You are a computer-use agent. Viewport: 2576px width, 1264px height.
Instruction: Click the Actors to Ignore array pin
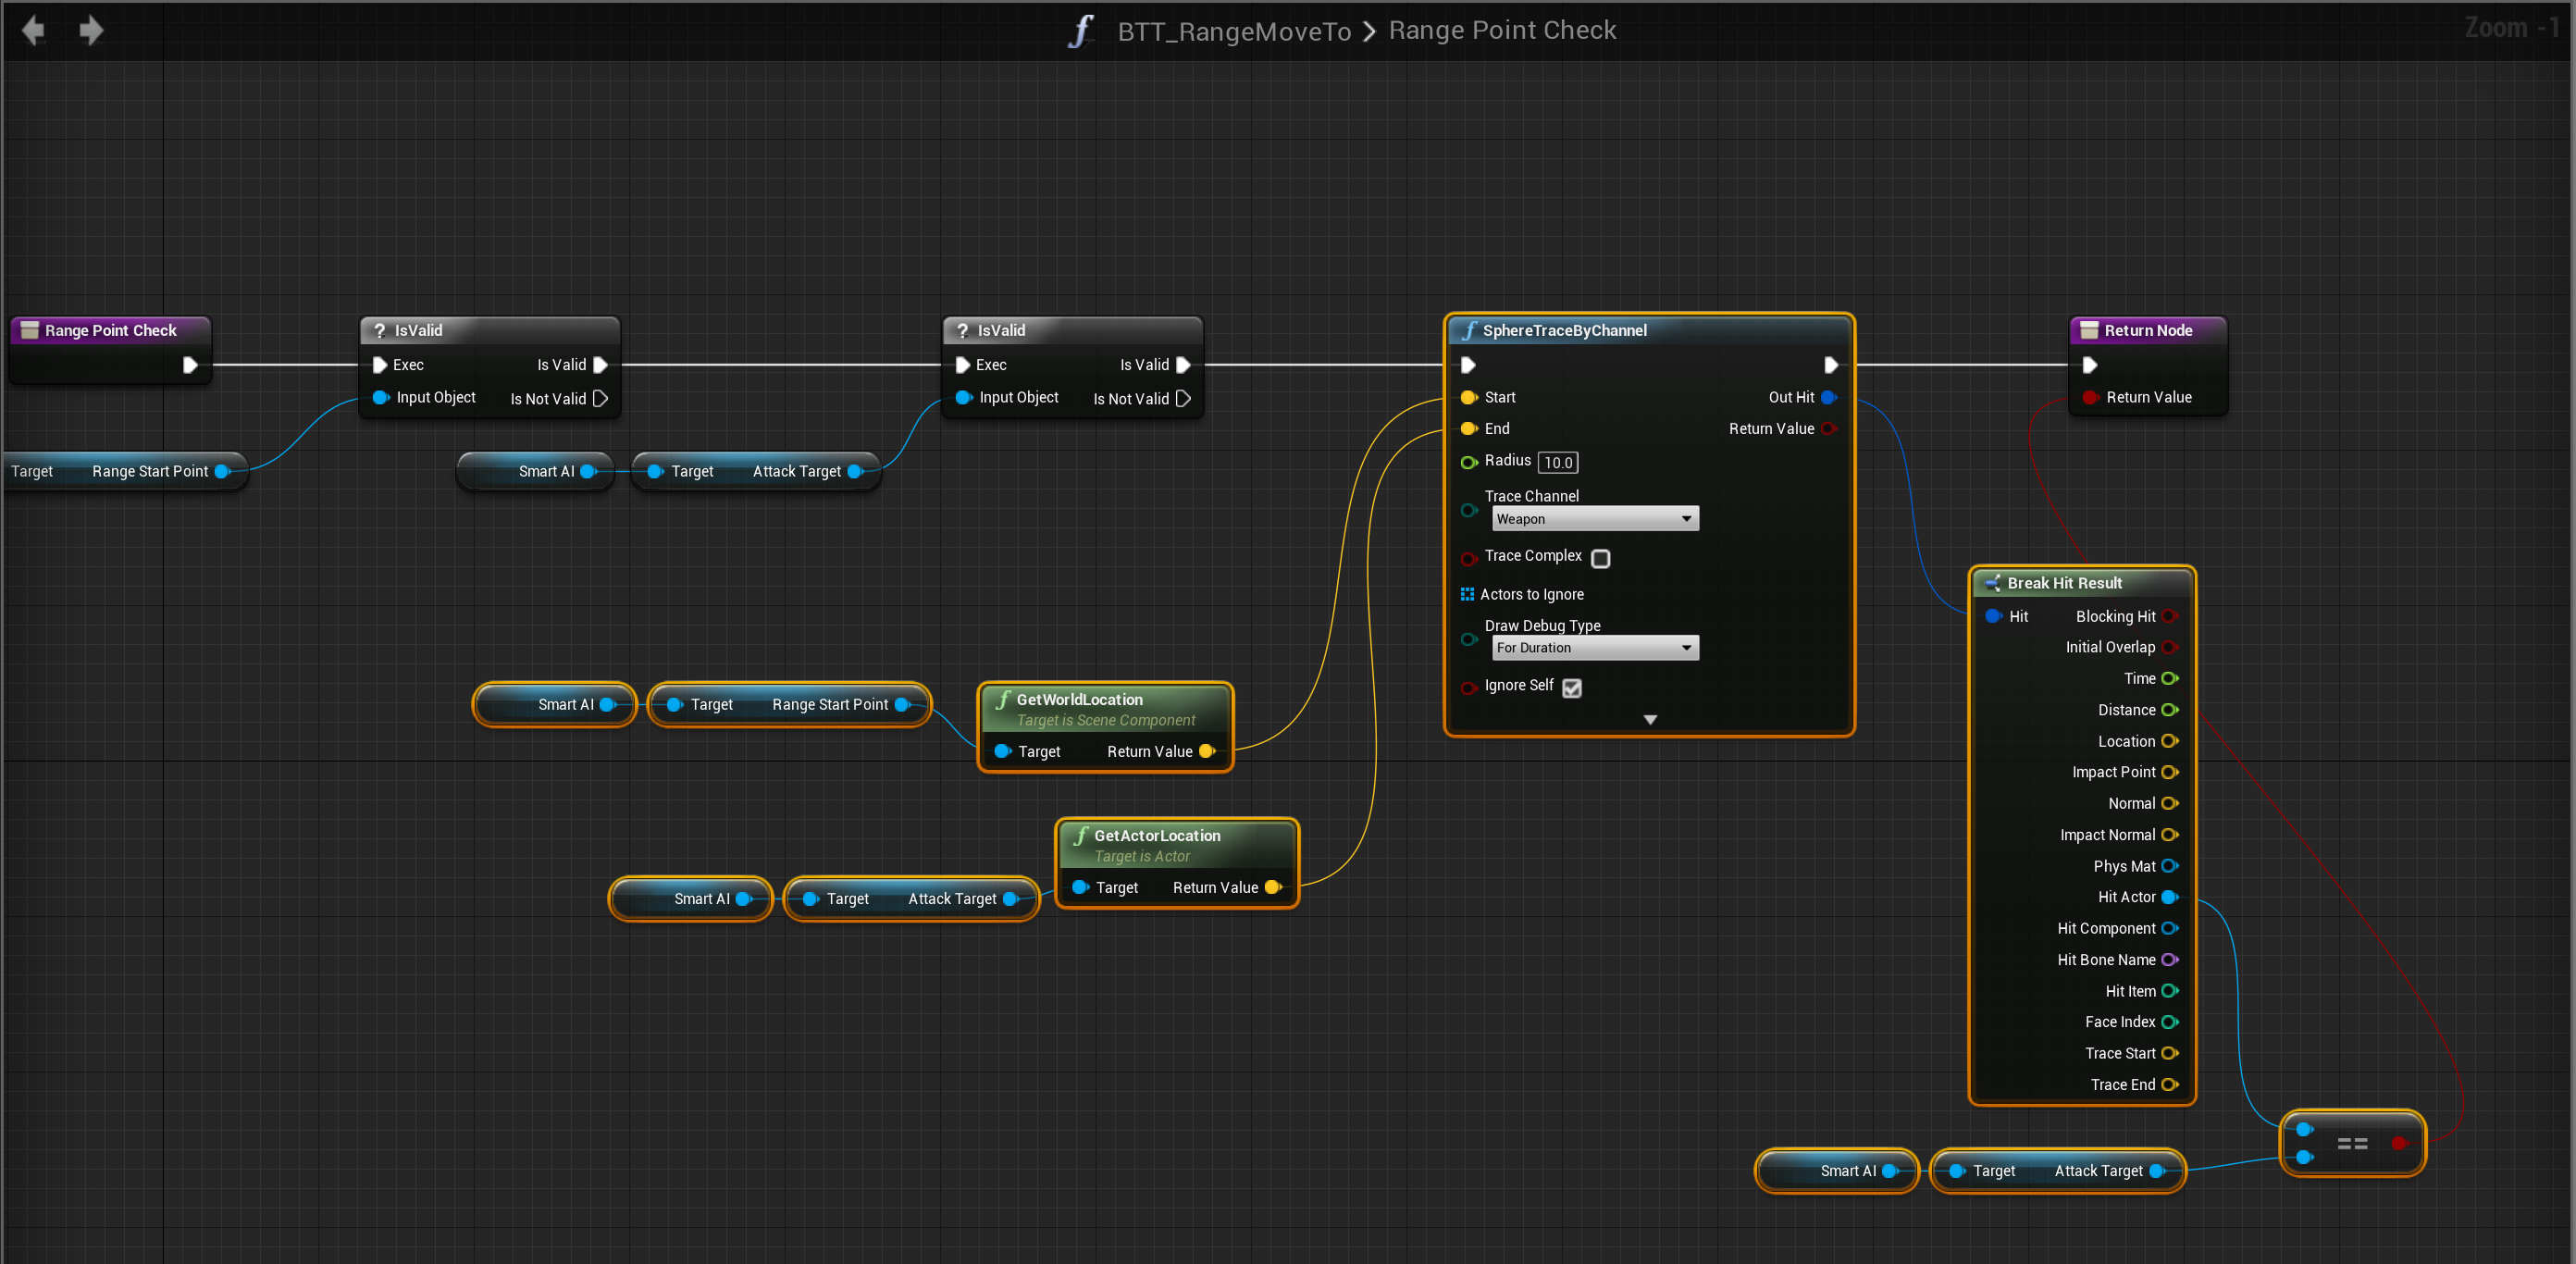click(1467, 594)
